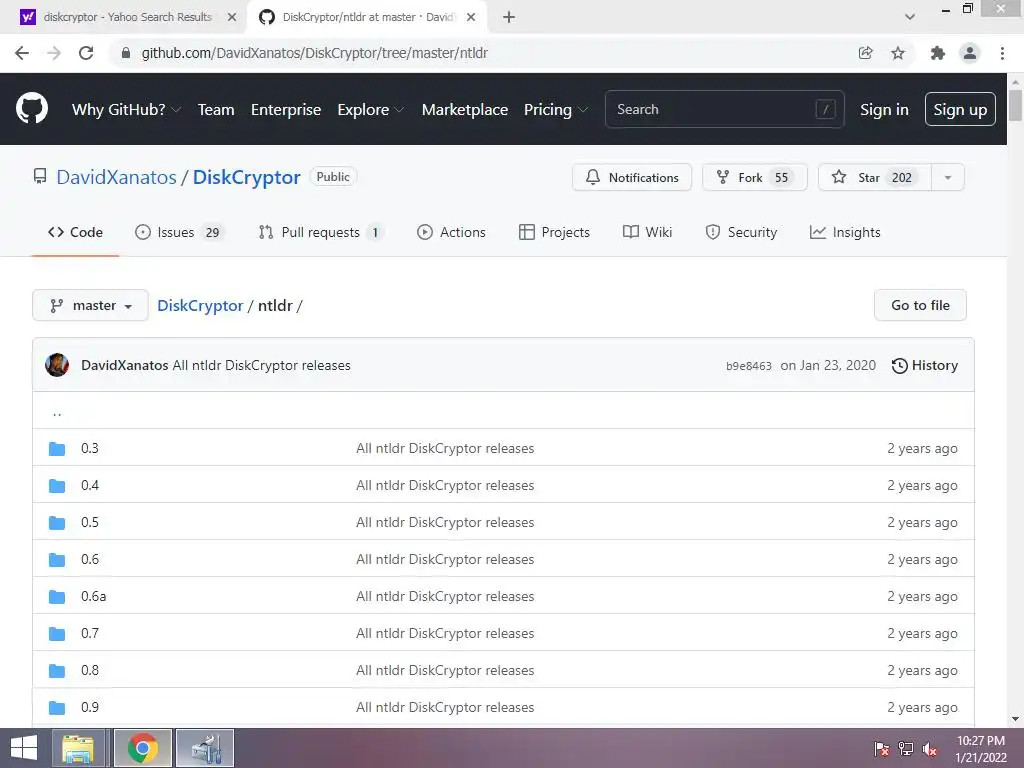Click the Notifications button
This screenshot has height=768, width=1024.
(x=632, y=177)
